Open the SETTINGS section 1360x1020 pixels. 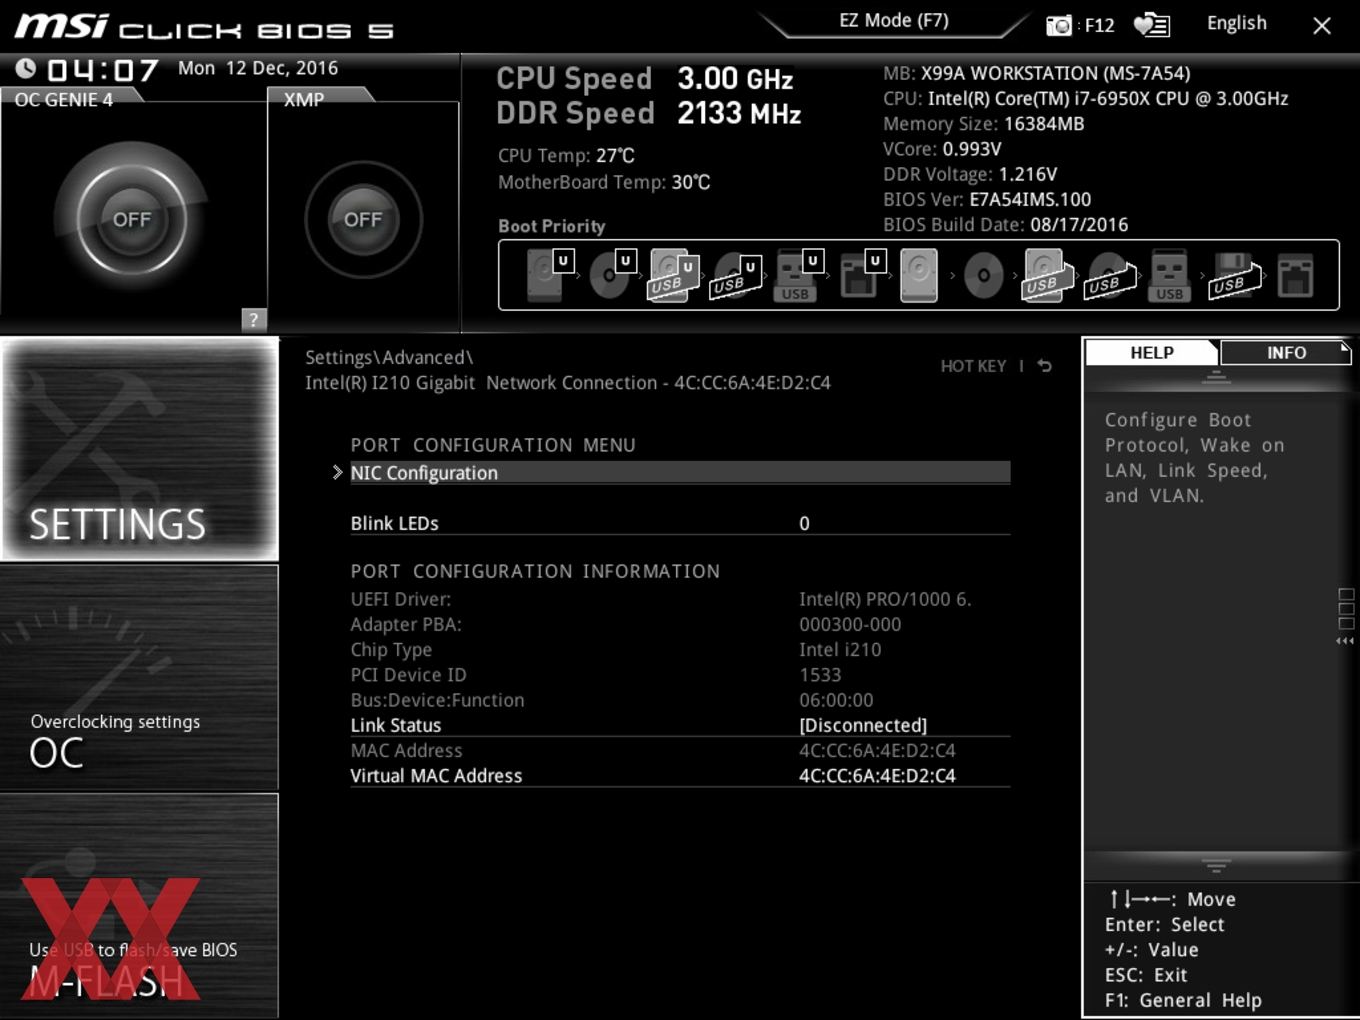coord(139,449)
